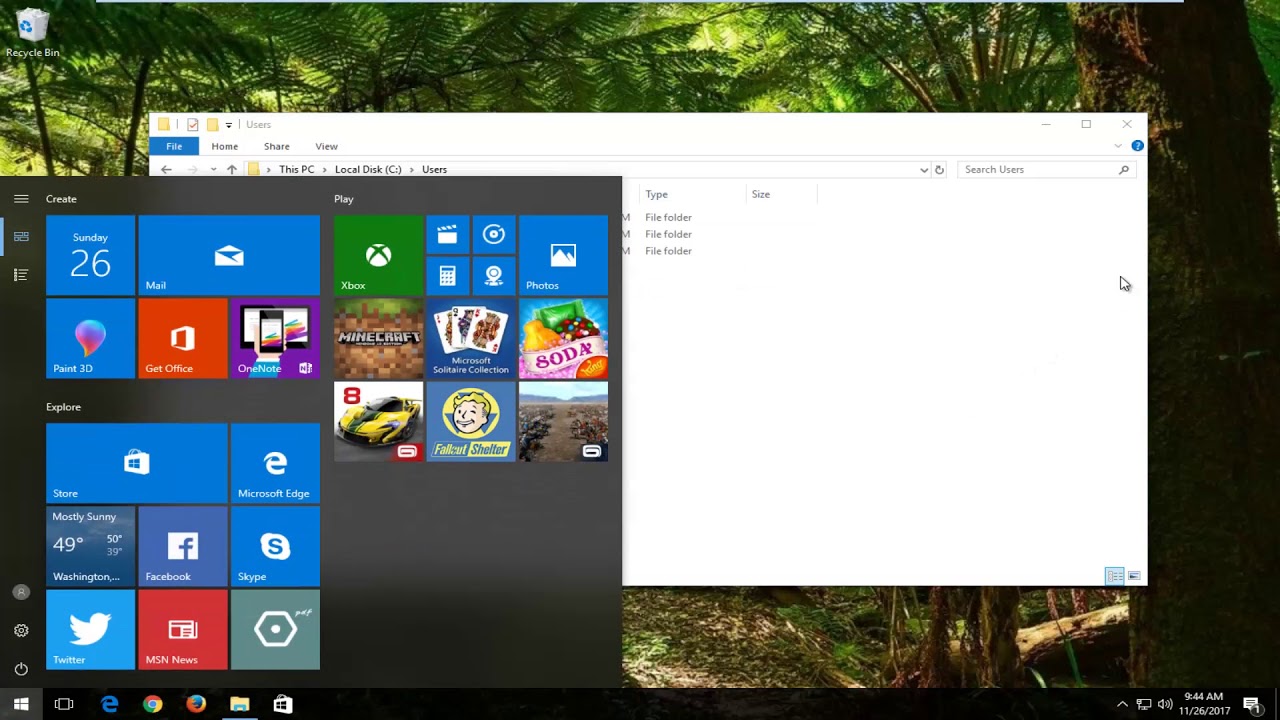Click the Windows Start button

pos(21,704)
